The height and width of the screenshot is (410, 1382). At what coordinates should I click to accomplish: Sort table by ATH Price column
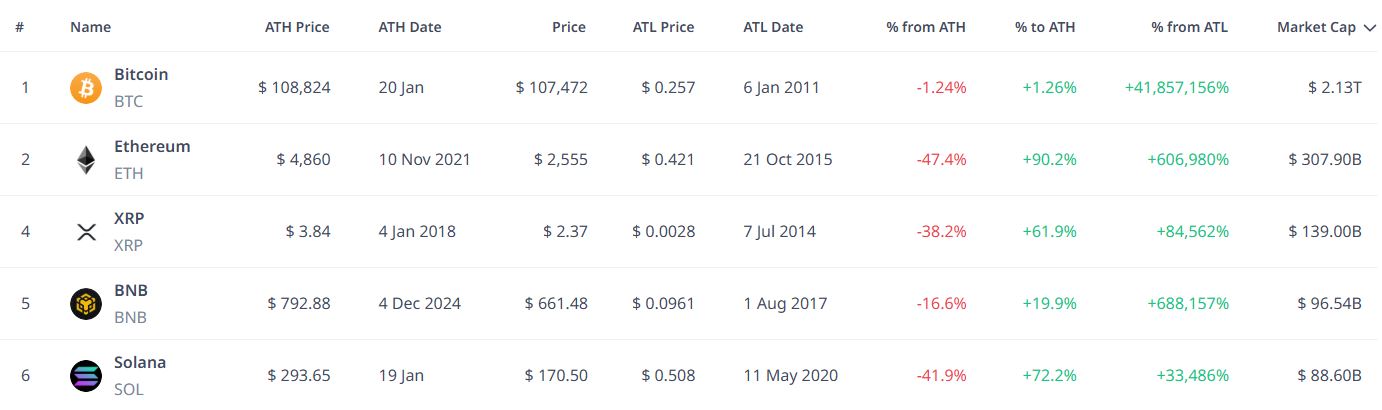pos(297,27)
